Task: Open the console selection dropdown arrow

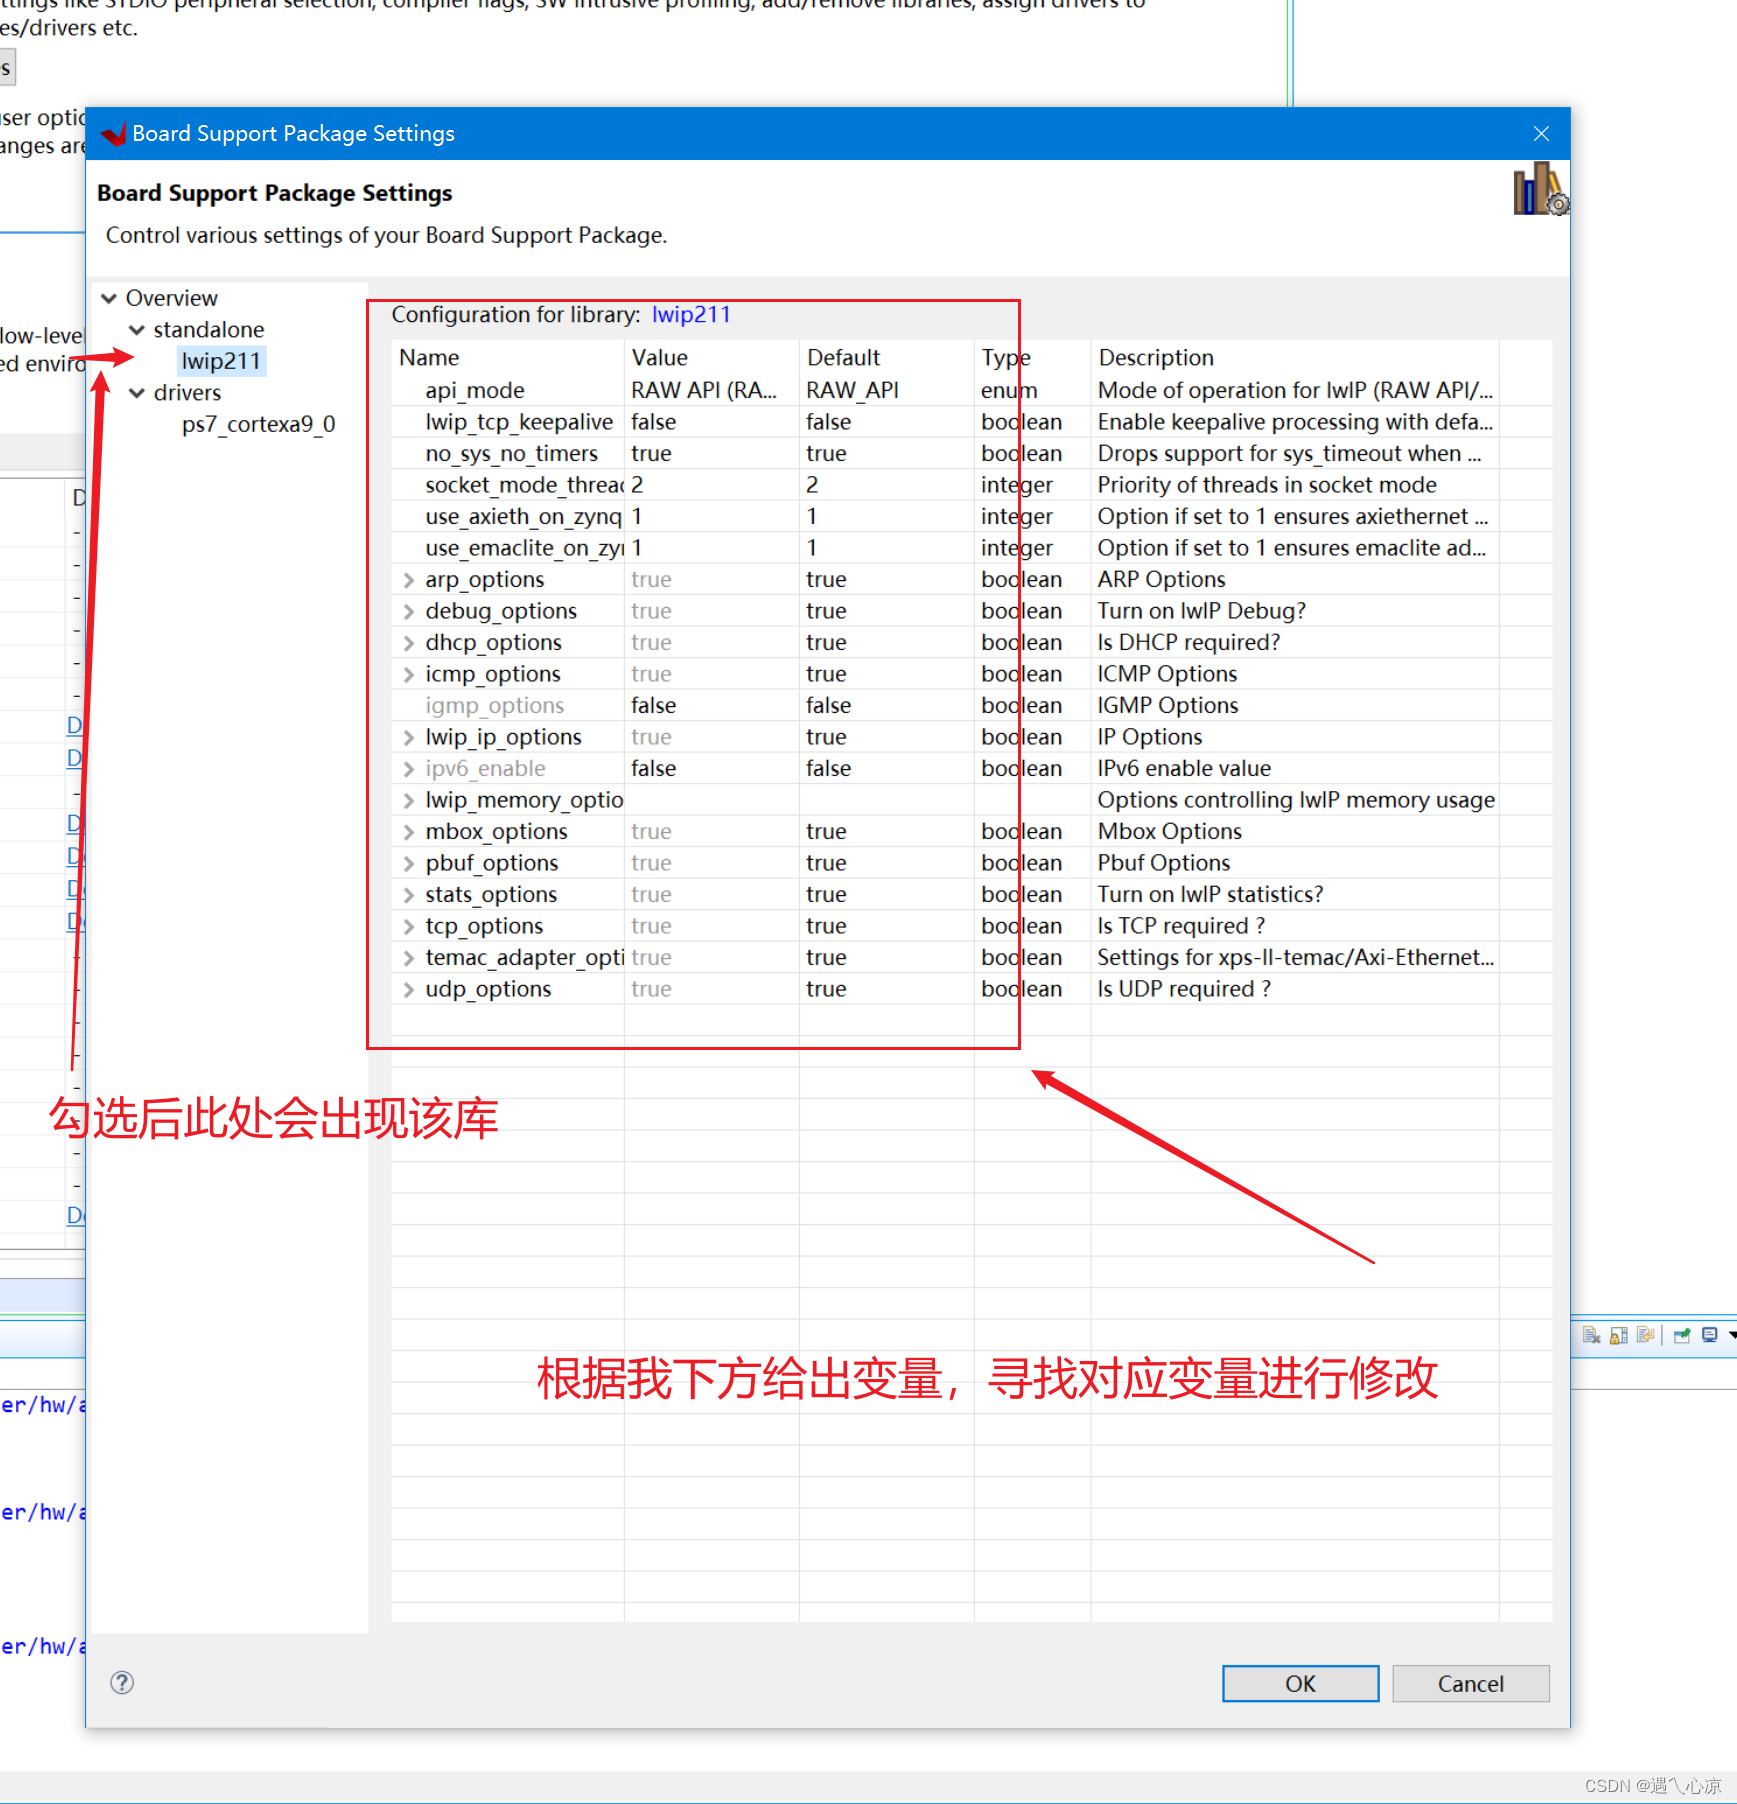Action: click(x=1732, y=1335)
